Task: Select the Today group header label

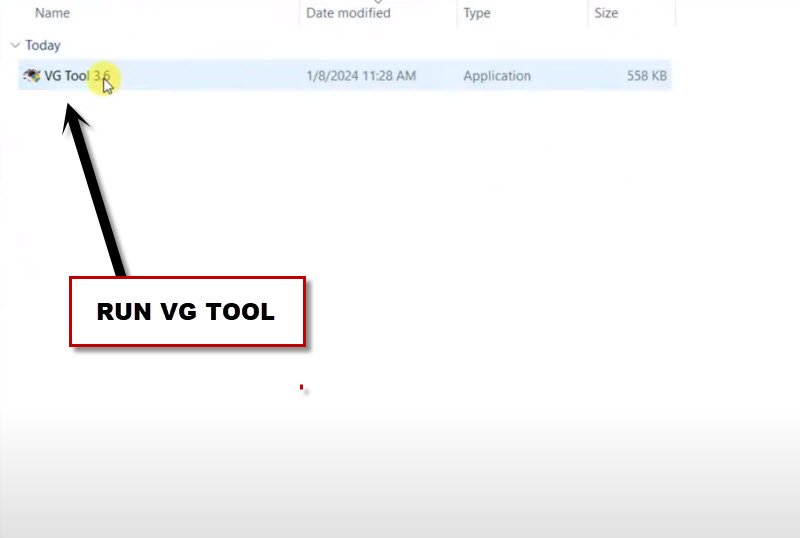Action: coord(43,45)
